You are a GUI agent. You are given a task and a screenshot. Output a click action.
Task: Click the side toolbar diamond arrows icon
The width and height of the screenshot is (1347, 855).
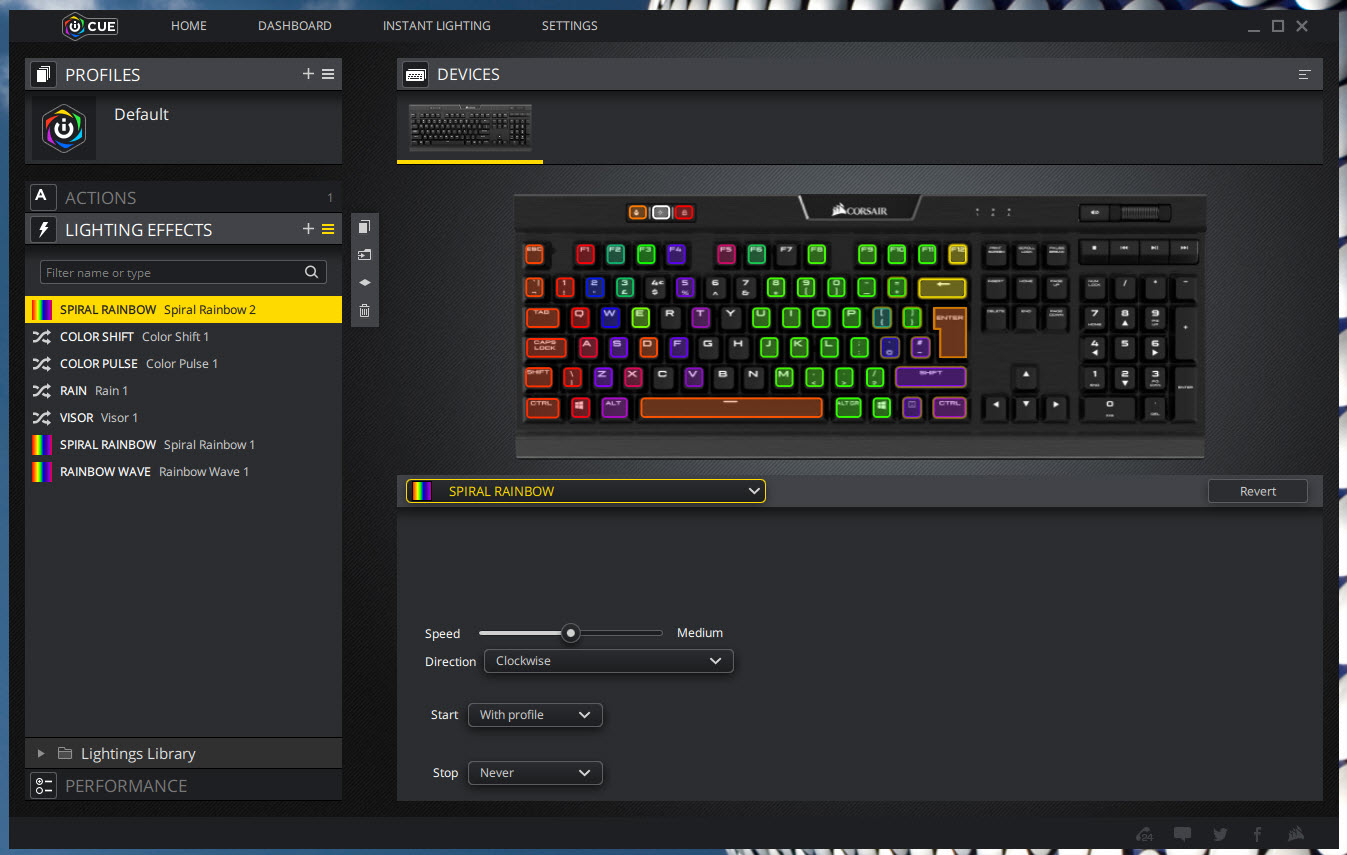tap(365, 283)
